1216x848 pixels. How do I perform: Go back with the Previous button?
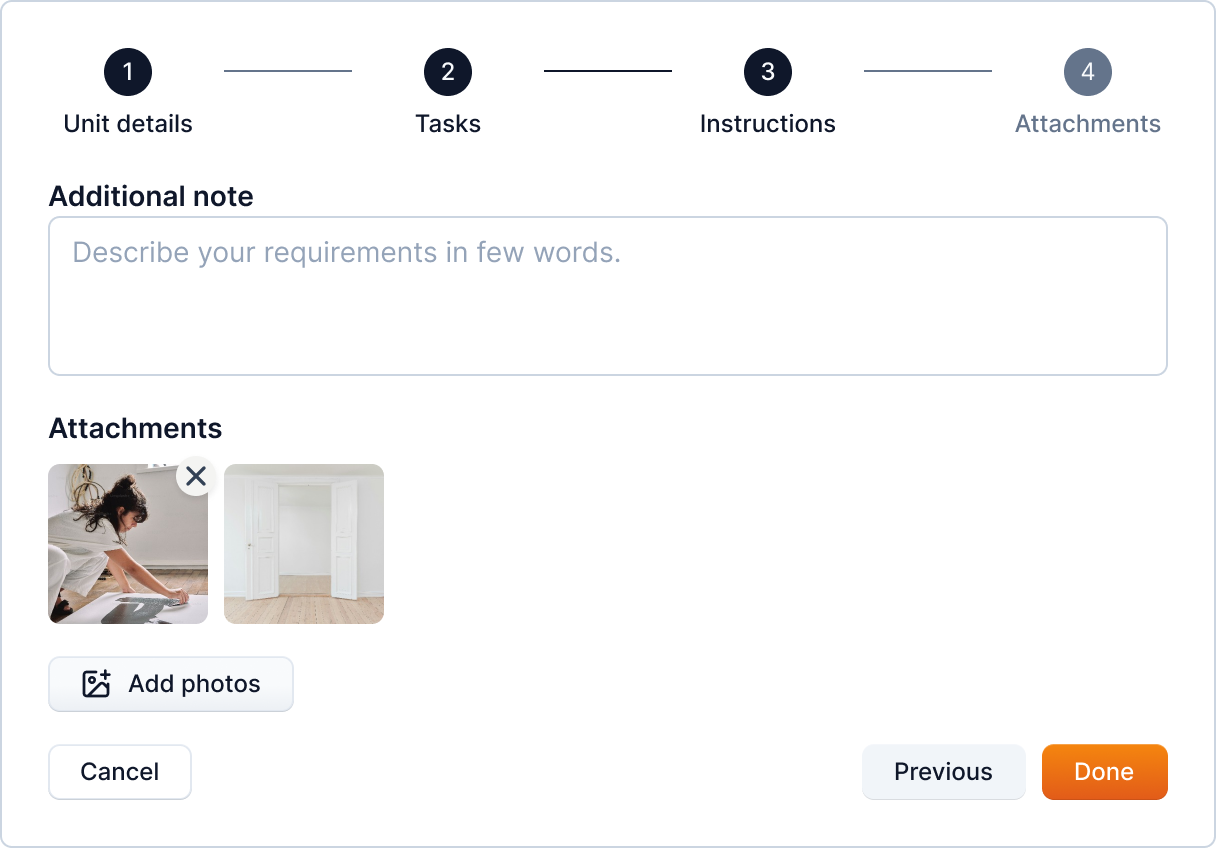pyautogui.click(x=943, y=772)
